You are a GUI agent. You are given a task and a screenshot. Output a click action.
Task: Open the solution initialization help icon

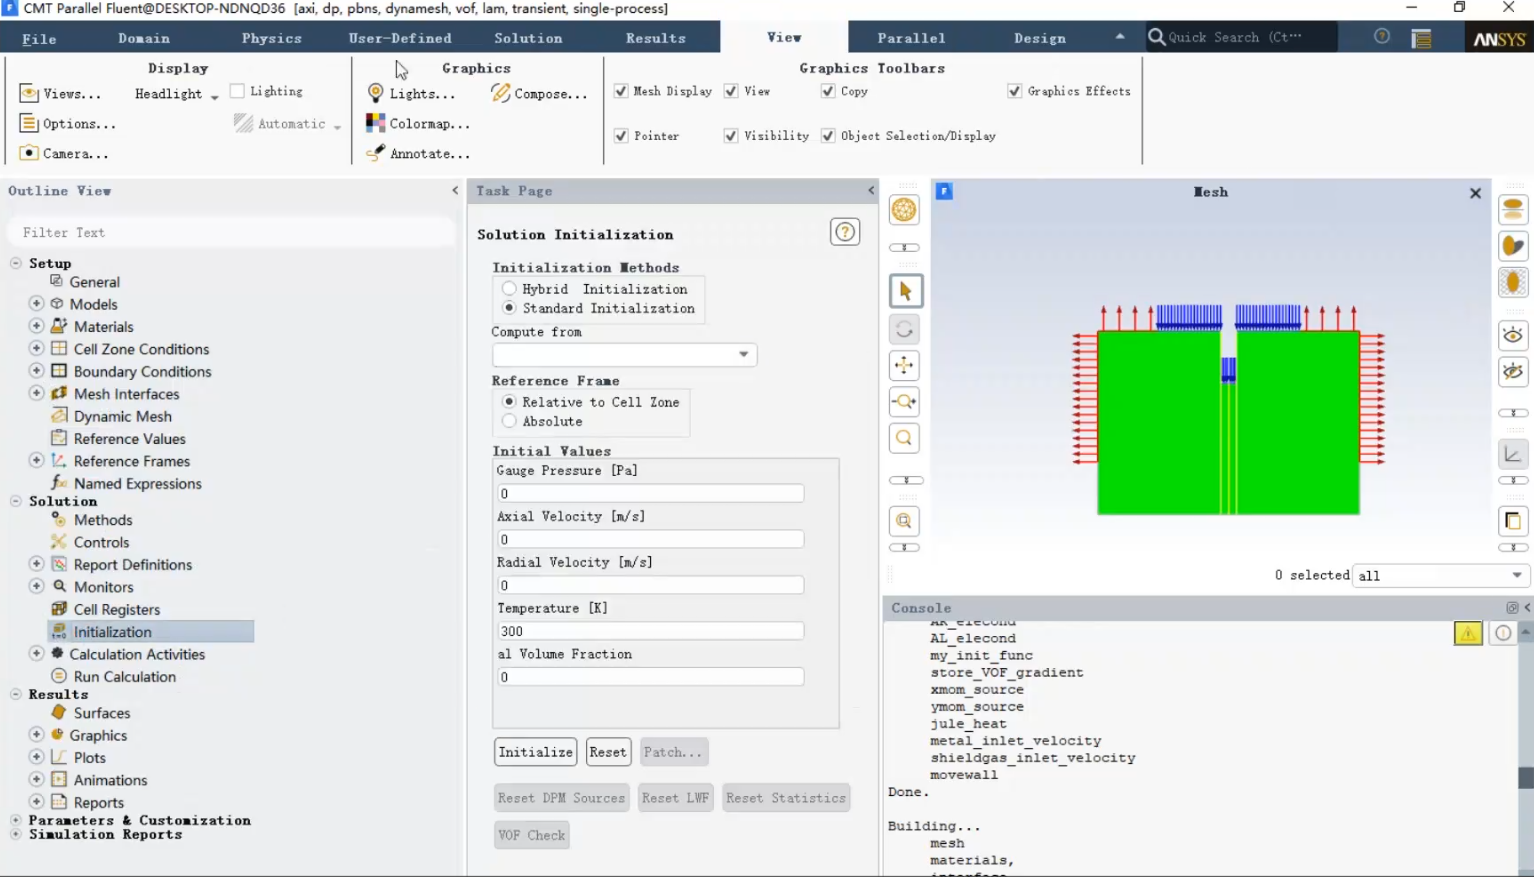[x=845, y=232]
